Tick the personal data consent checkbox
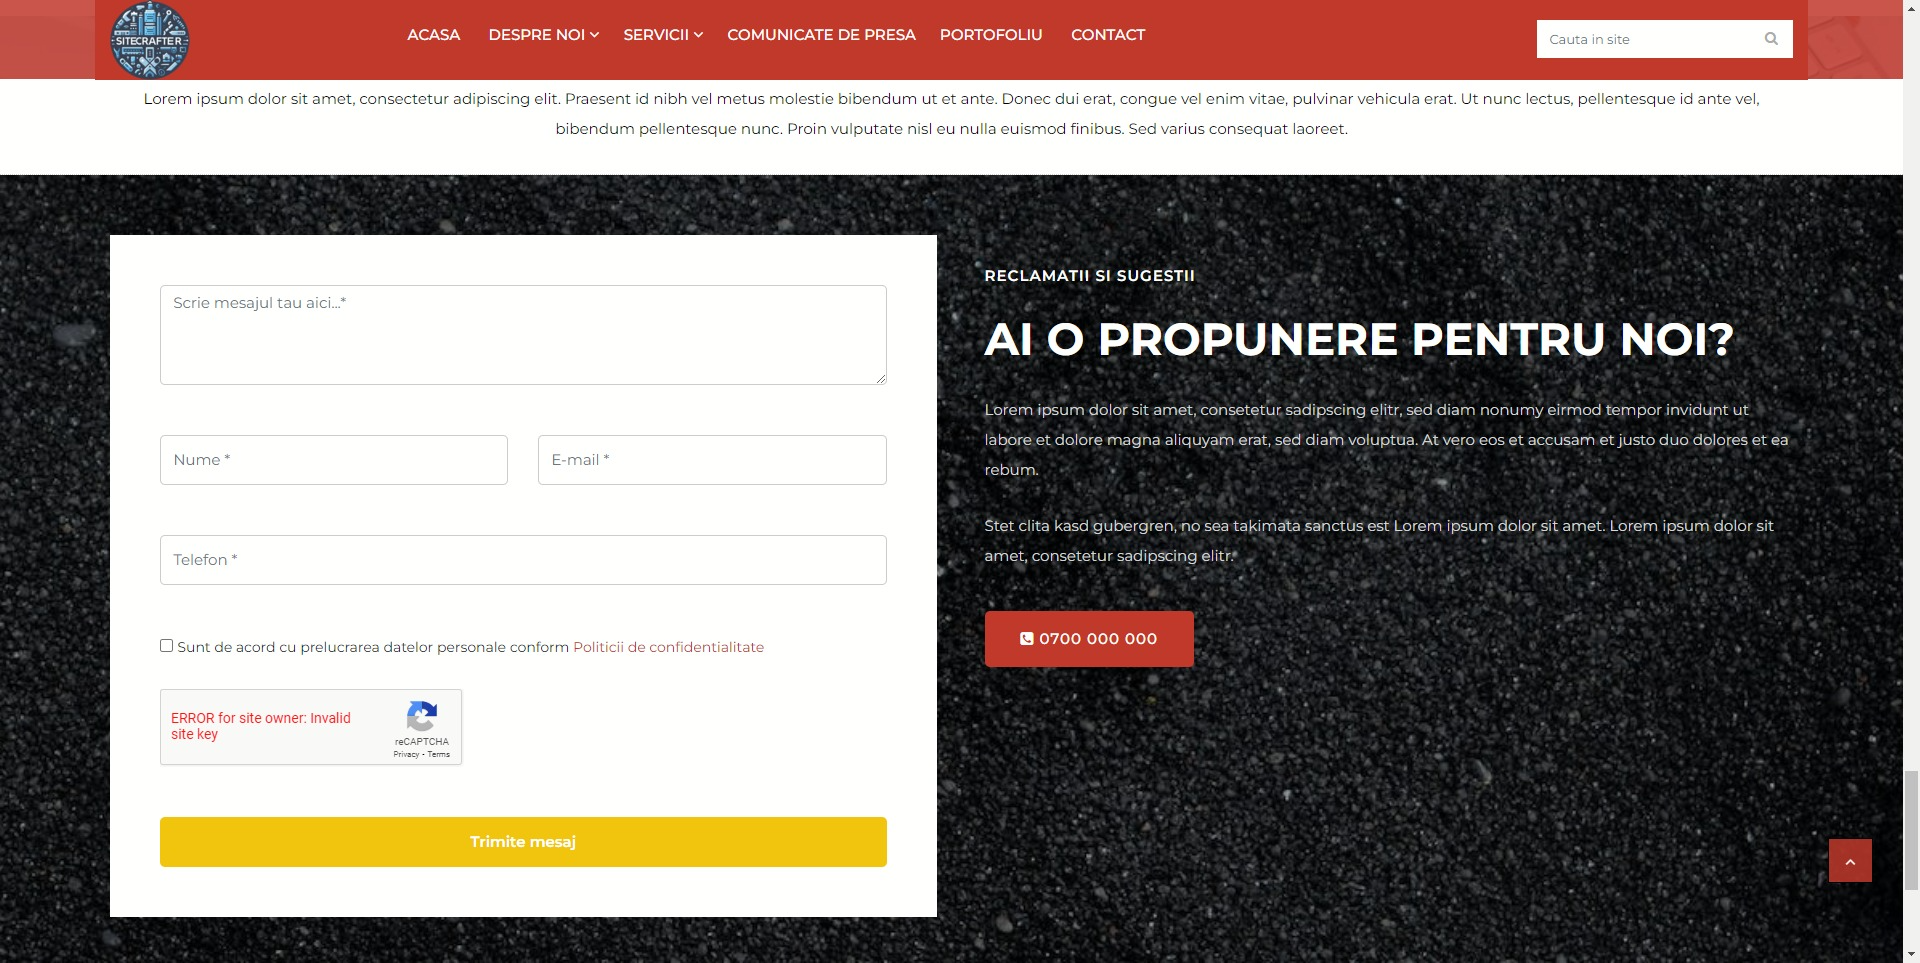 167,646
